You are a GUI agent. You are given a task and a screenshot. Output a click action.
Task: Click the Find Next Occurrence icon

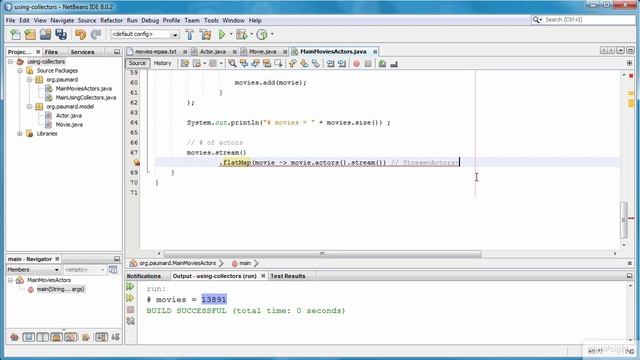click(255, 64)
